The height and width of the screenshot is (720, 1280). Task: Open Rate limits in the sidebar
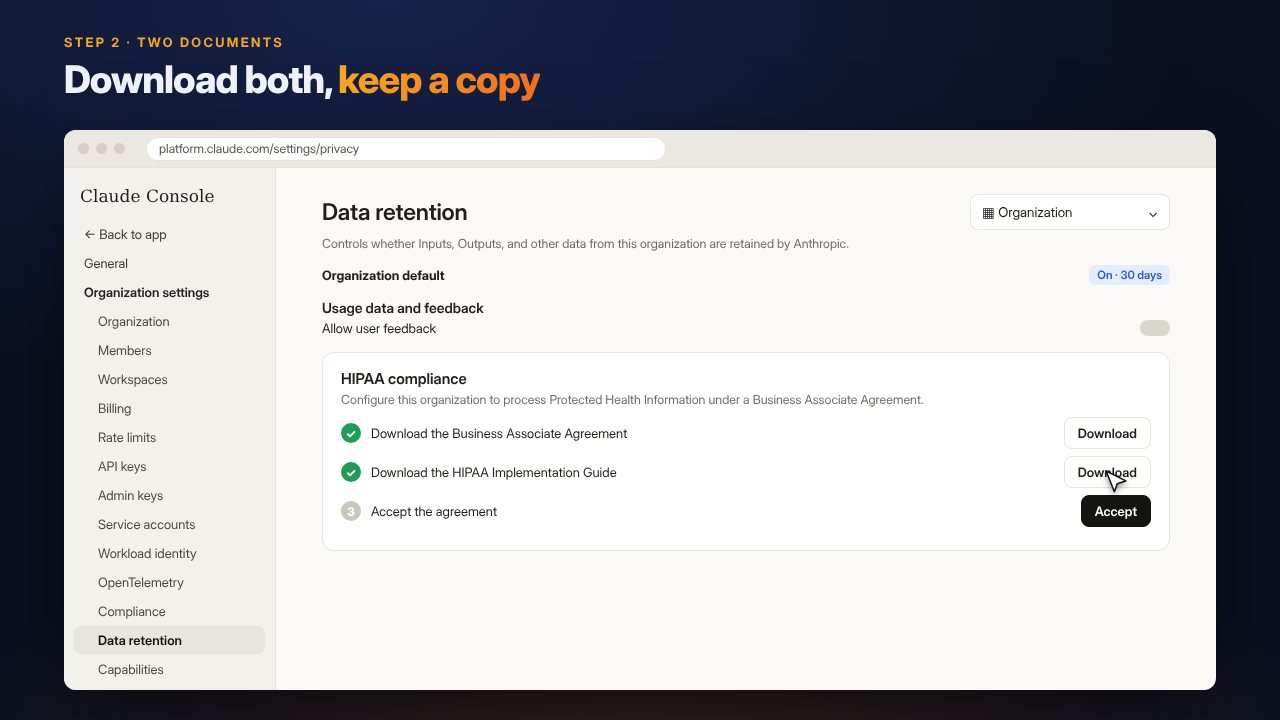127,437
